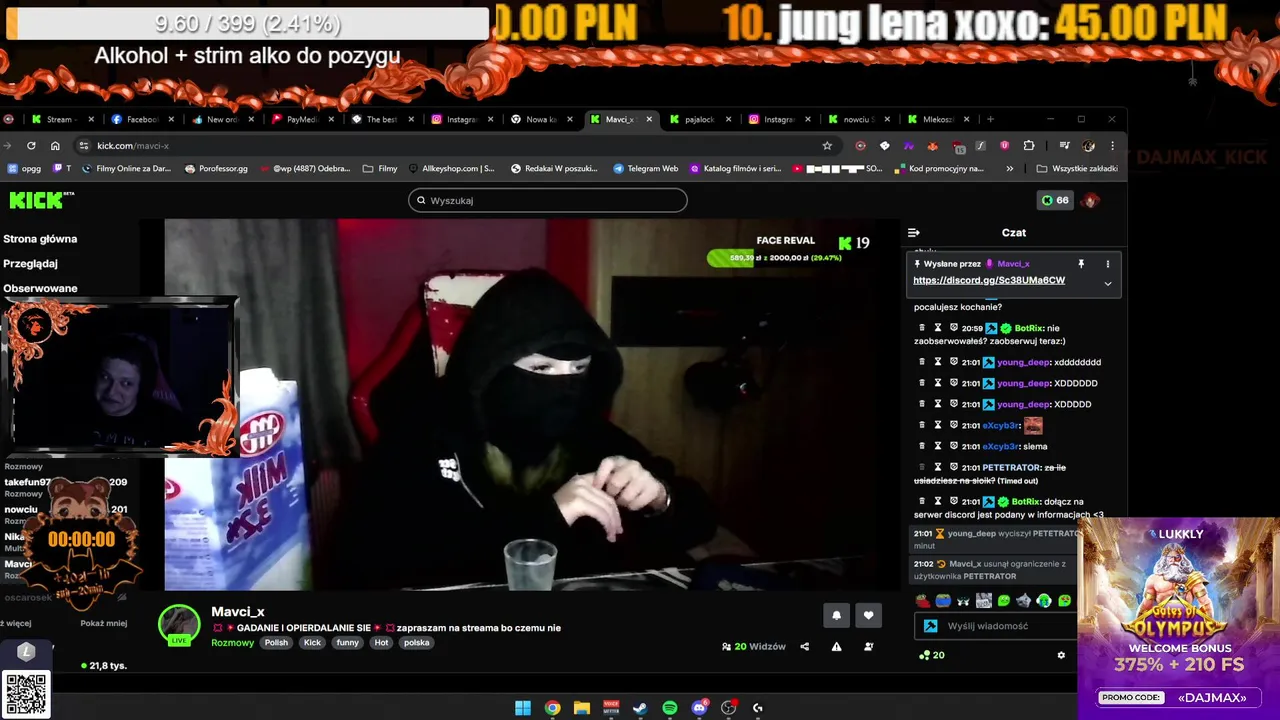1280x720 pixels.
Task: Open the Rozmowy category link
Action: click(233, 643)
